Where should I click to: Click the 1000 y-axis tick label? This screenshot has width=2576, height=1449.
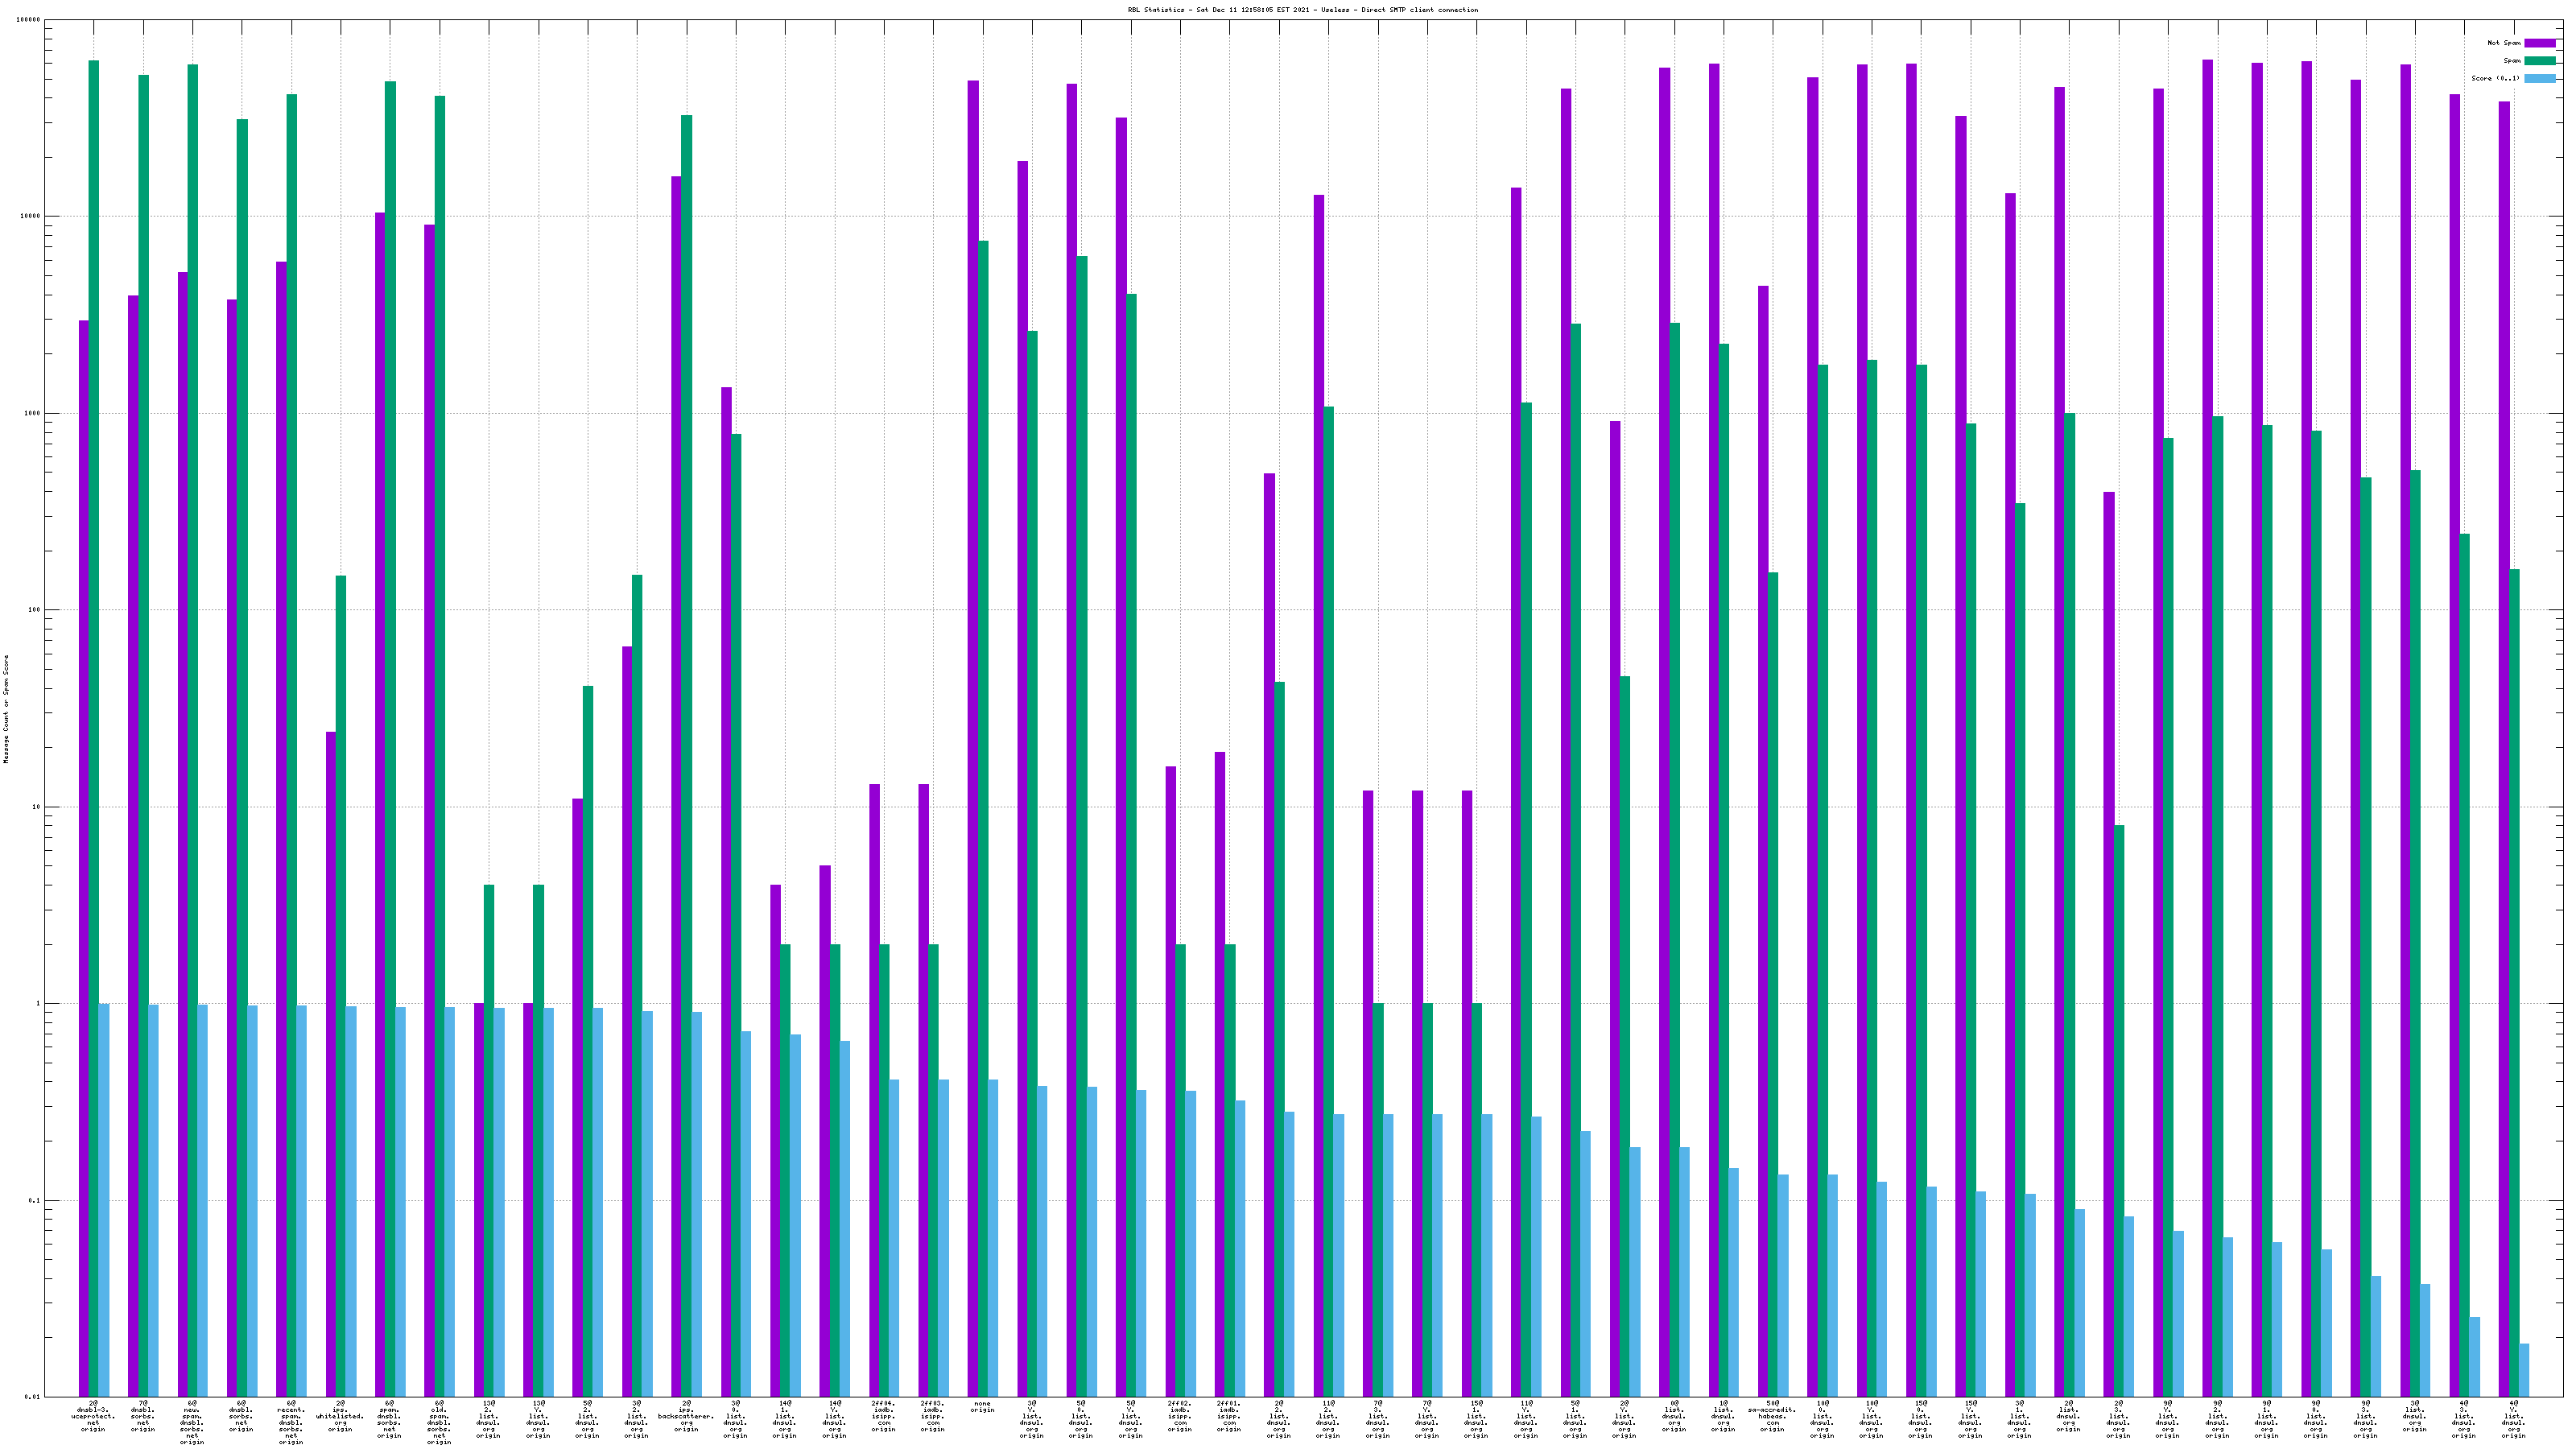[34, 413]
